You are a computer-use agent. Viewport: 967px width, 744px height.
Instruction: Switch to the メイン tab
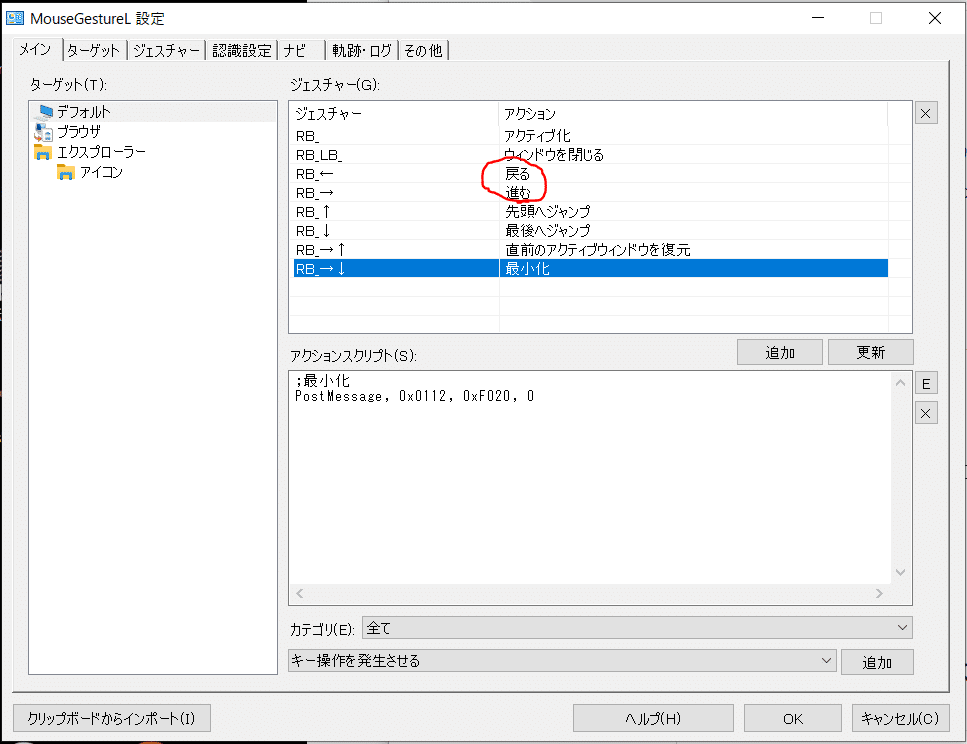tap(36, 49)
